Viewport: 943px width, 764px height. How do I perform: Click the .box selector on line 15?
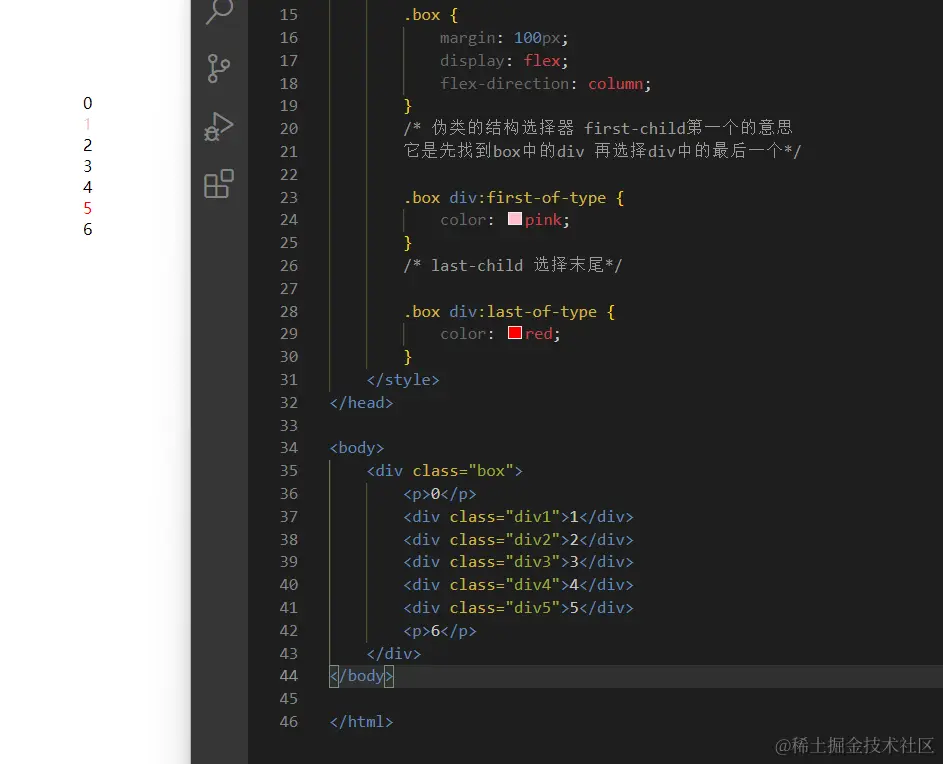pyautogui.click(x=422, y=14)
